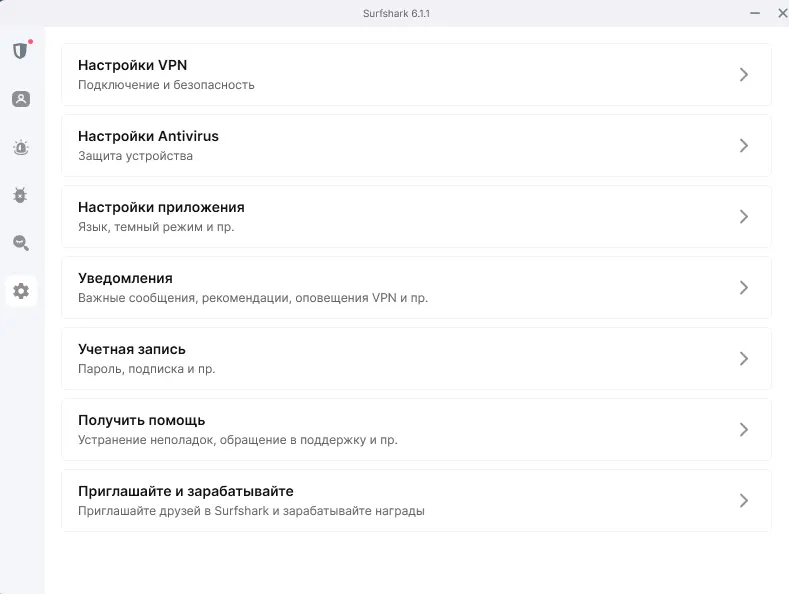This screenshot has height=594, width=789.
Task: Open the Antivirus bug icon
Action: [21, 195]
